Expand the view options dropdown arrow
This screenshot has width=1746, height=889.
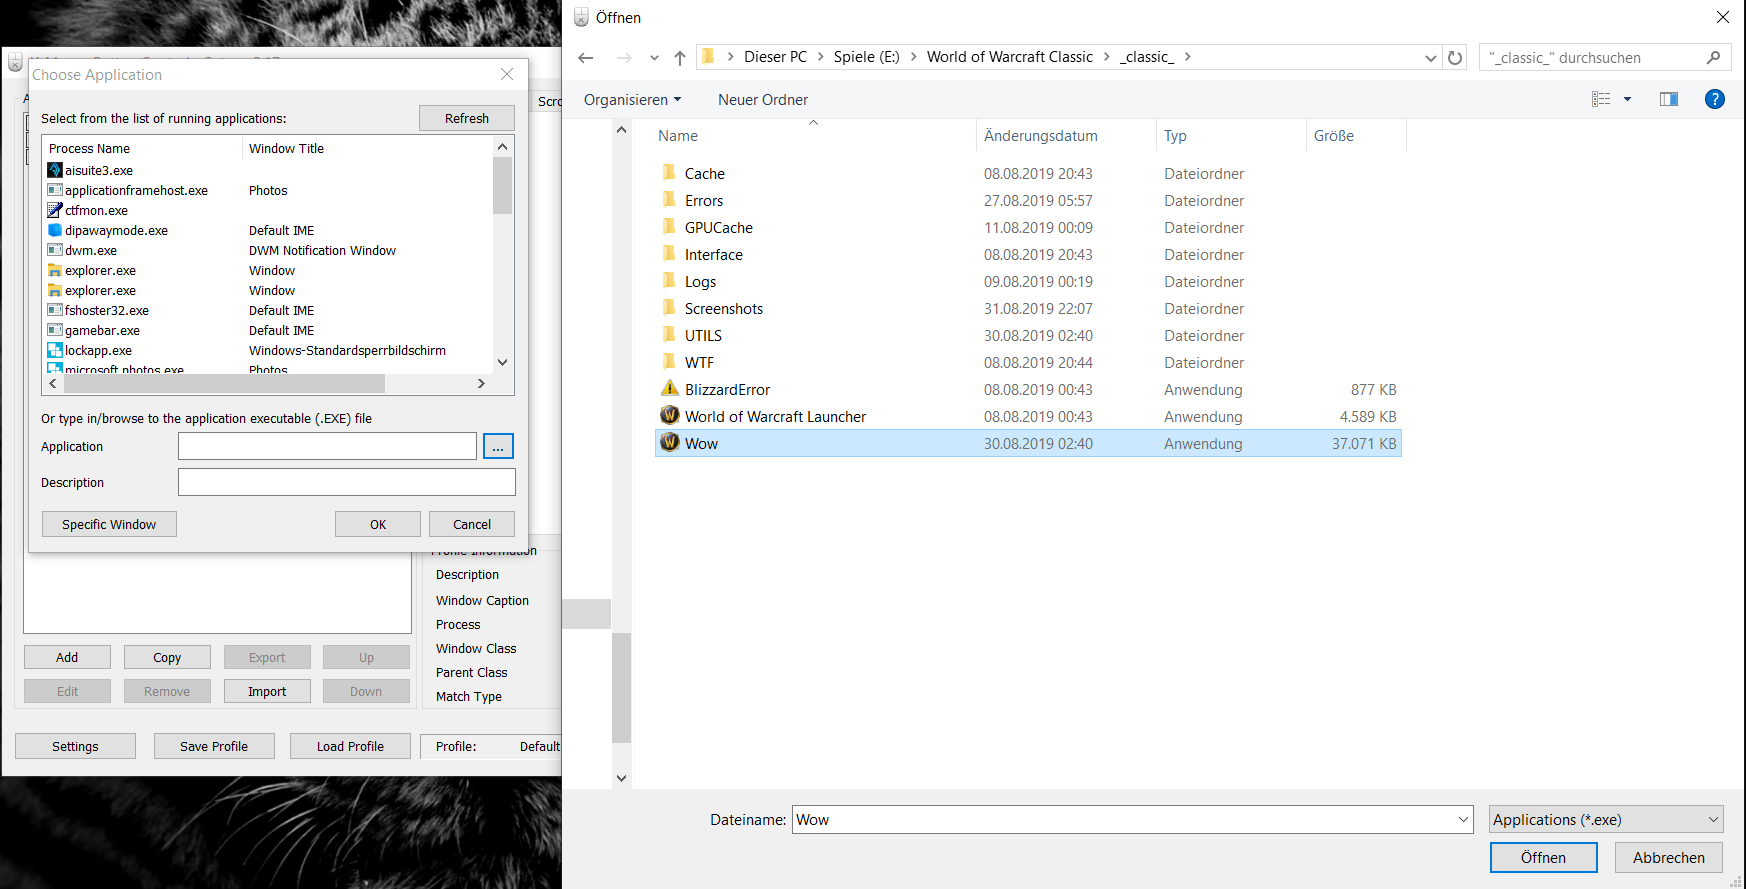(x=1627, y=99)
